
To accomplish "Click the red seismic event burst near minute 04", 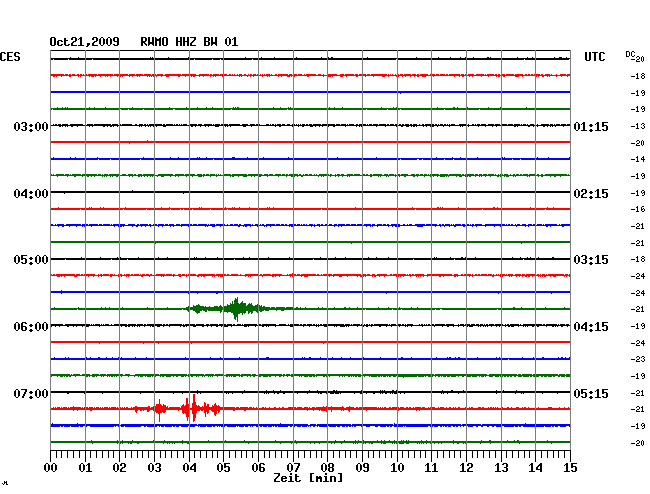I will (194, 409).
